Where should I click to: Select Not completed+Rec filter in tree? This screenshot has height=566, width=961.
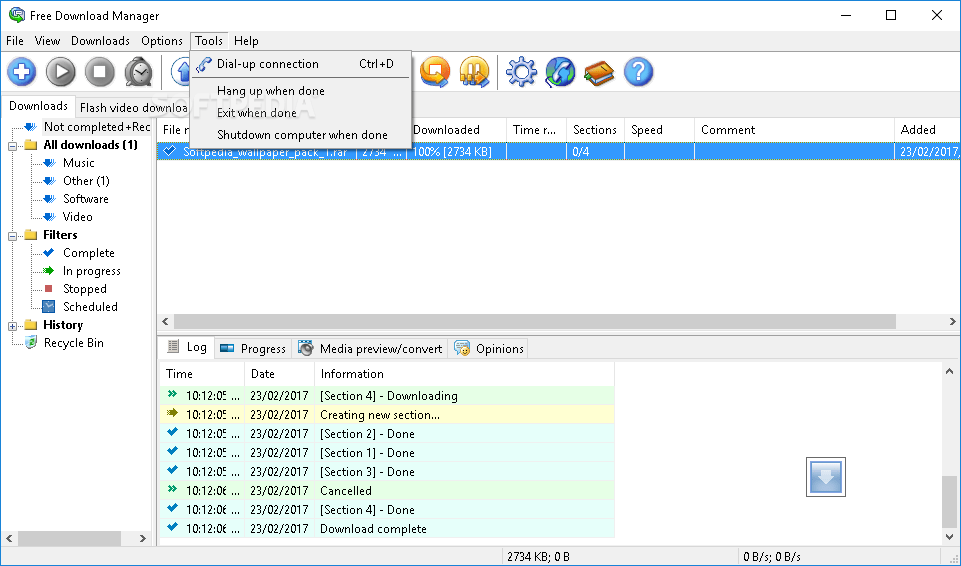97,127
